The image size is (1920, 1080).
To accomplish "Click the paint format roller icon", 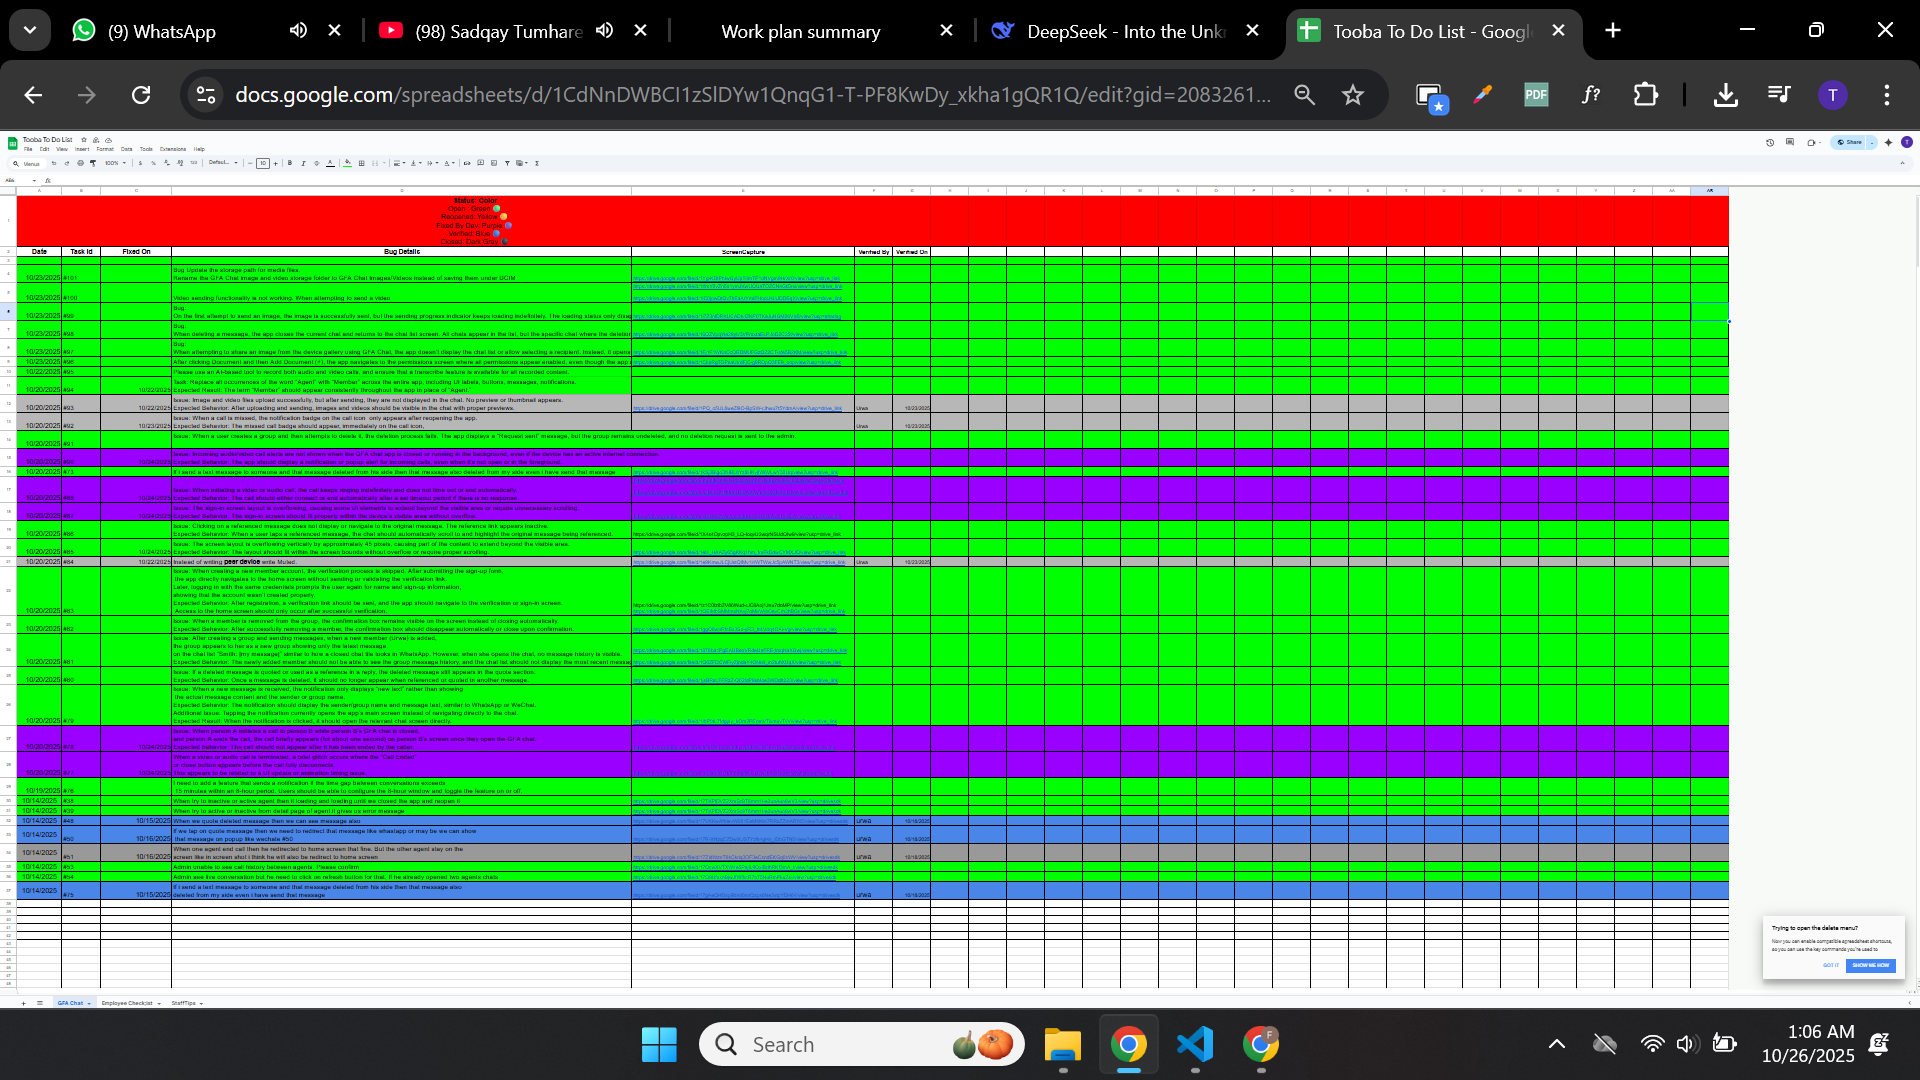I will click(93, 163).
